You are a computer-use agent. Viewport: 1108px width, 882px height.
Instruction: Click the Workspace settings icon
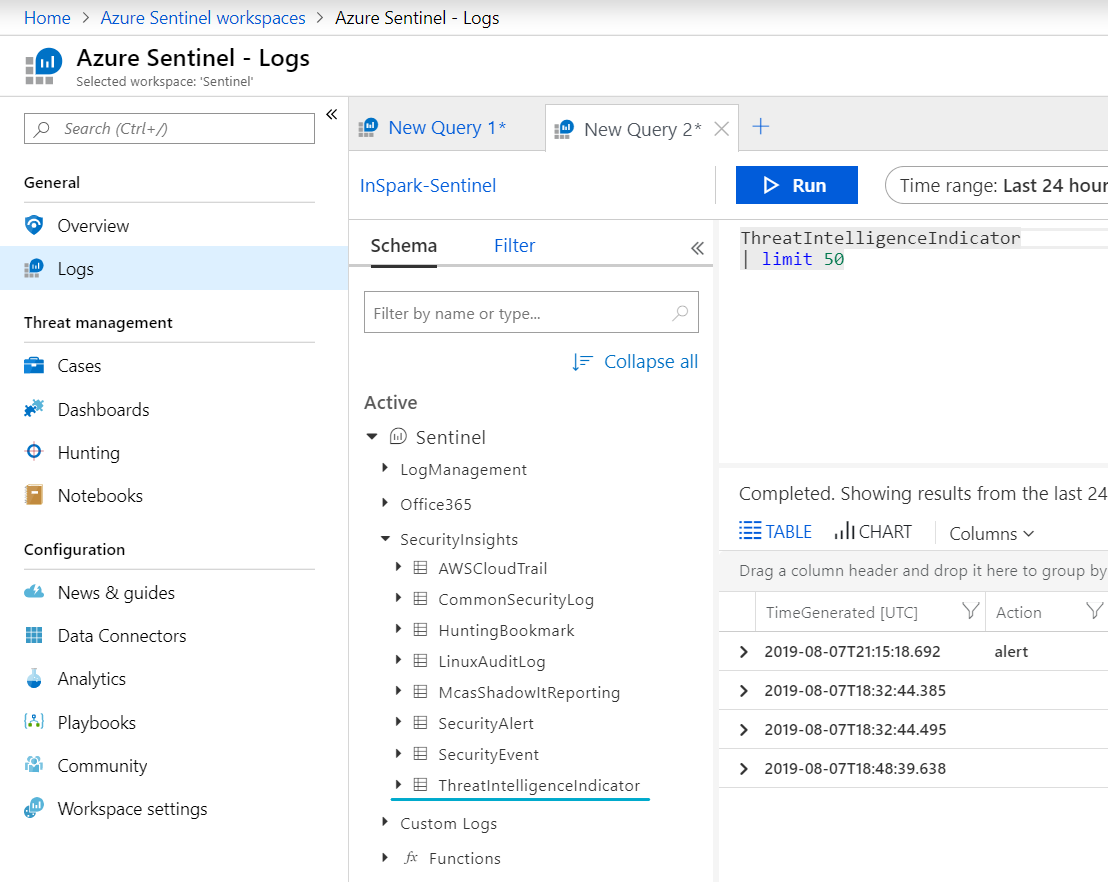pos(33,808)
